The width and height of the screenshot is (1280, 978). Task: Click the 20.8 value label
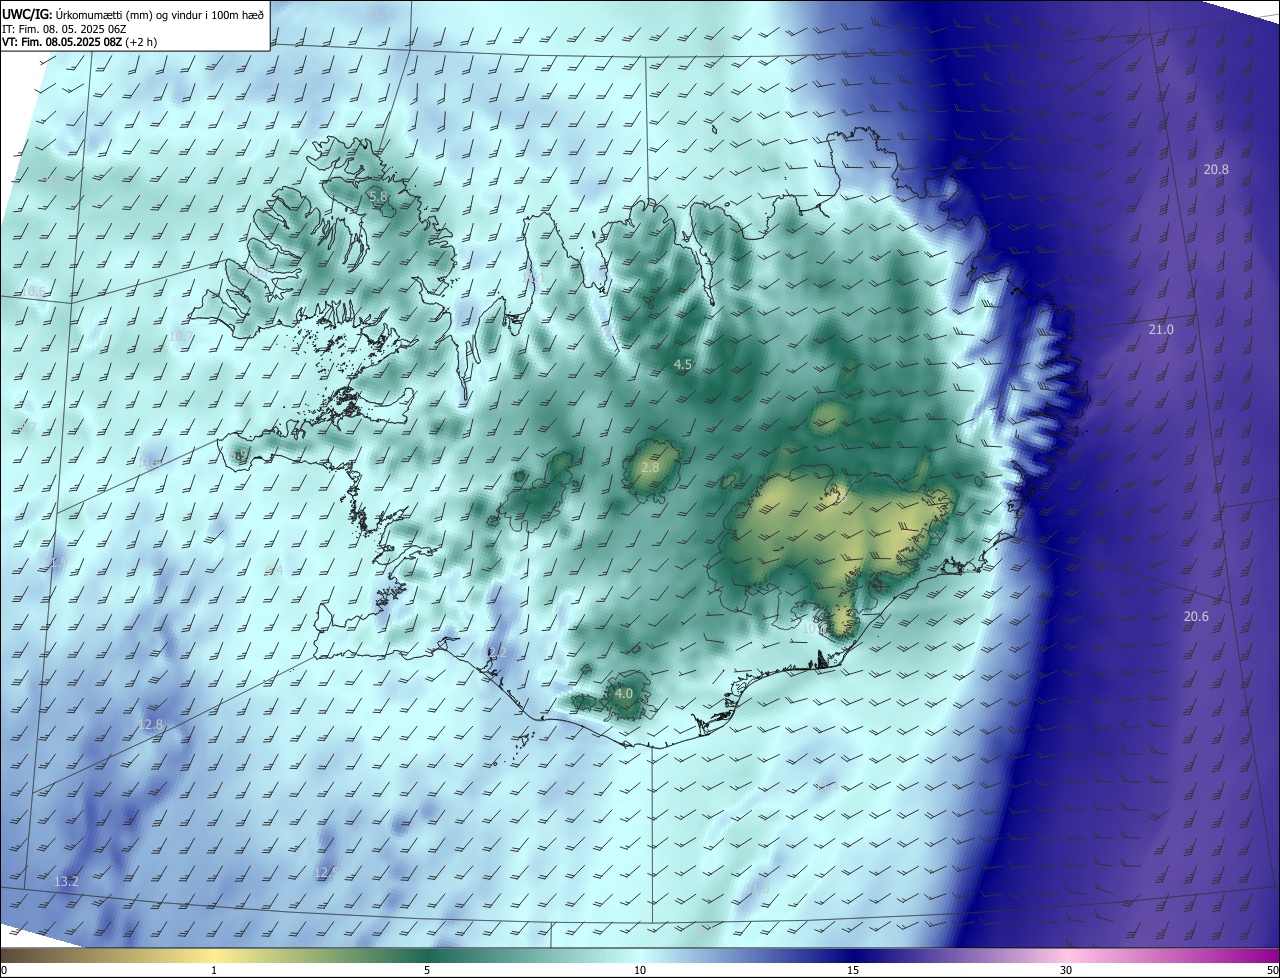(1216, 170)
